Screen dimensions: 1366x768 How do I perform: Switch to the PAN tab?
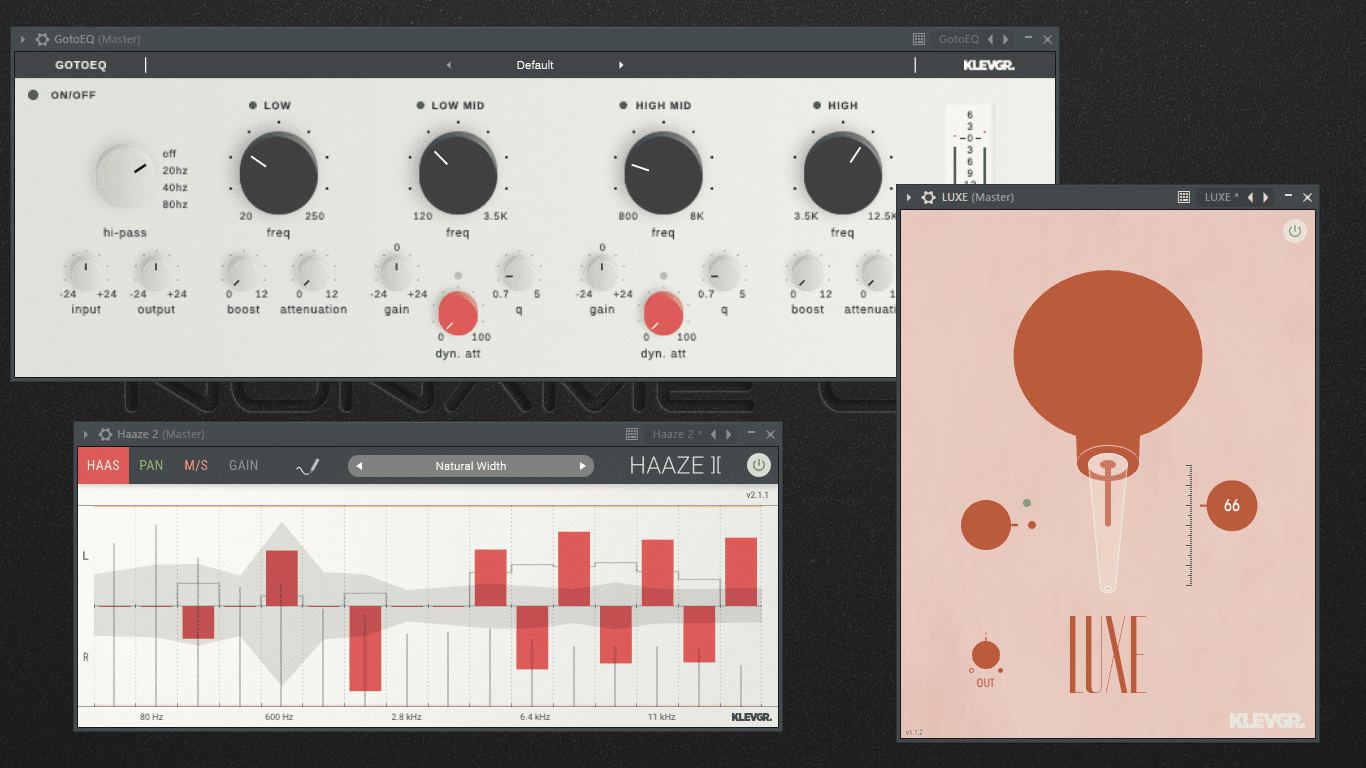151,465
